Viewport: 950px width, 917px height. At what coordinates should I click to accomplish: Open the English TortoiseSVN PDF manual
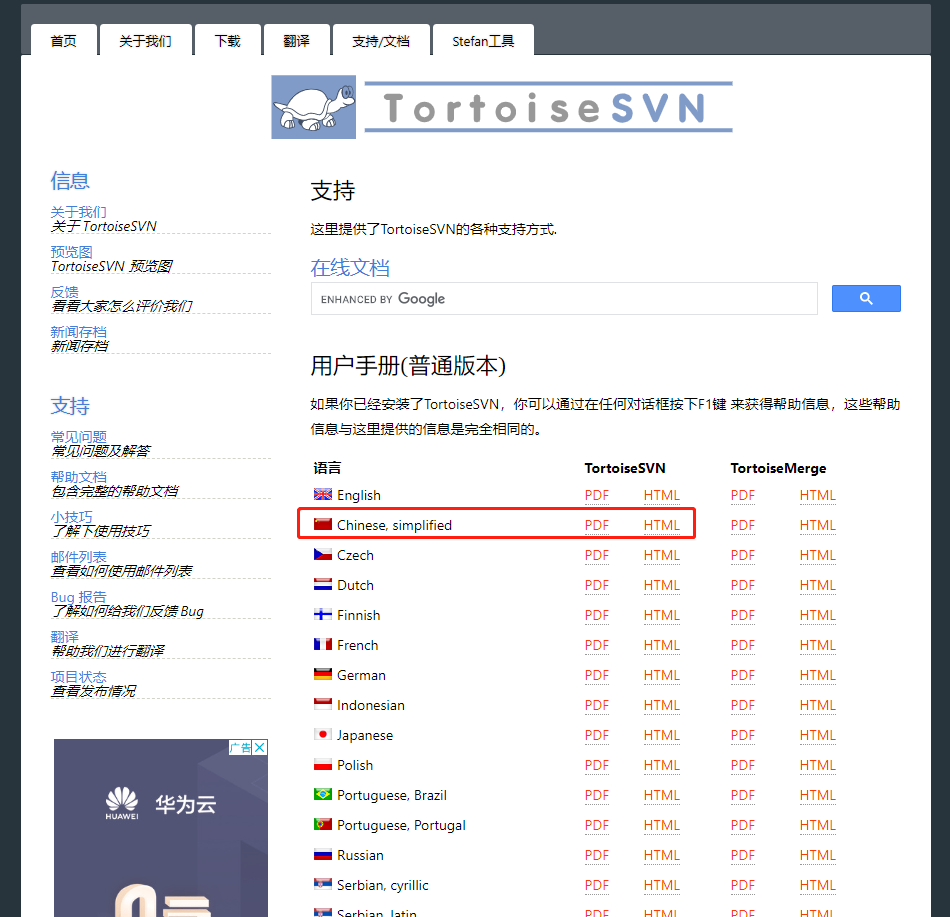pyautogui.click(x=596, y=494)
